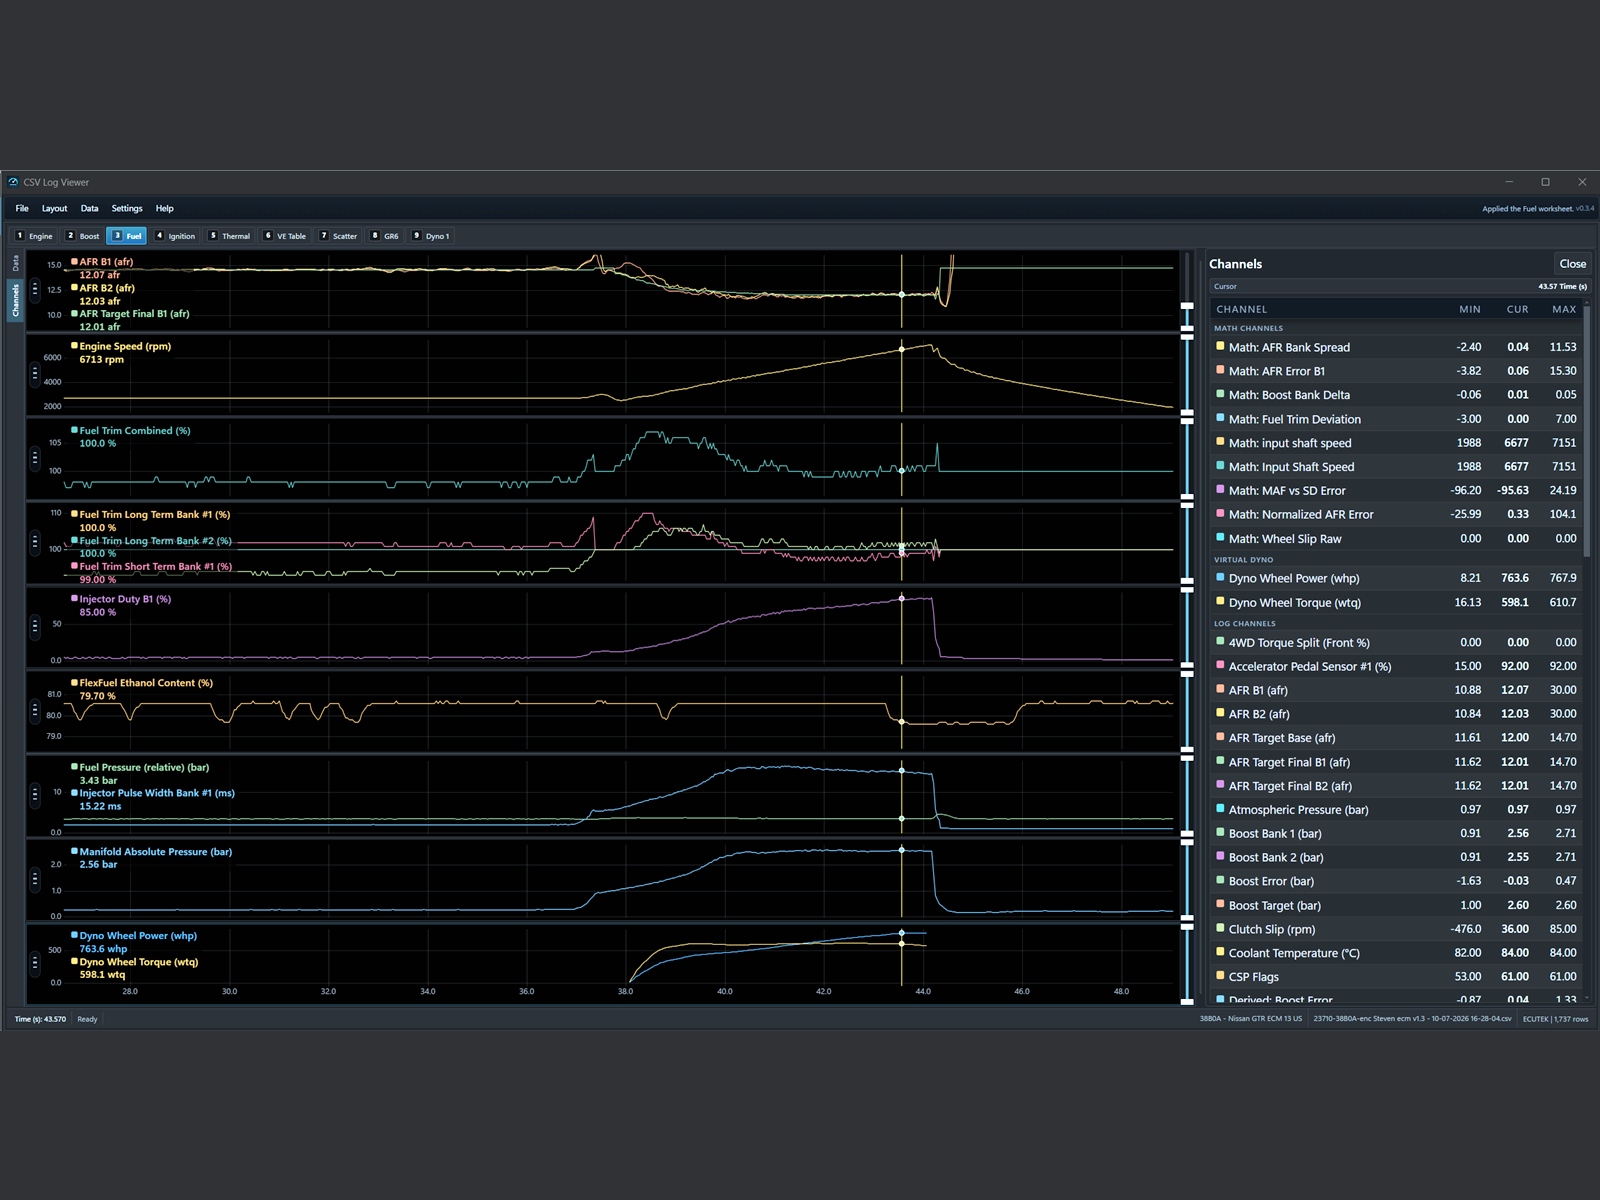
Task: Close the Channels panel
Action: tap(1572, 264)
